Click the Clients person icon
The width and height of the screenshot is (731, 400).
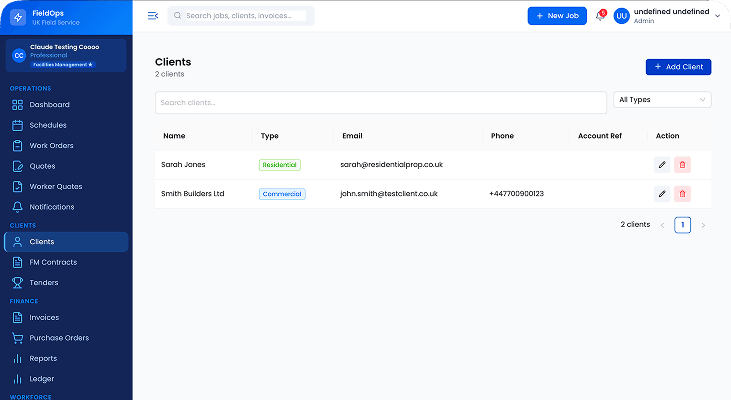point(17,242)
